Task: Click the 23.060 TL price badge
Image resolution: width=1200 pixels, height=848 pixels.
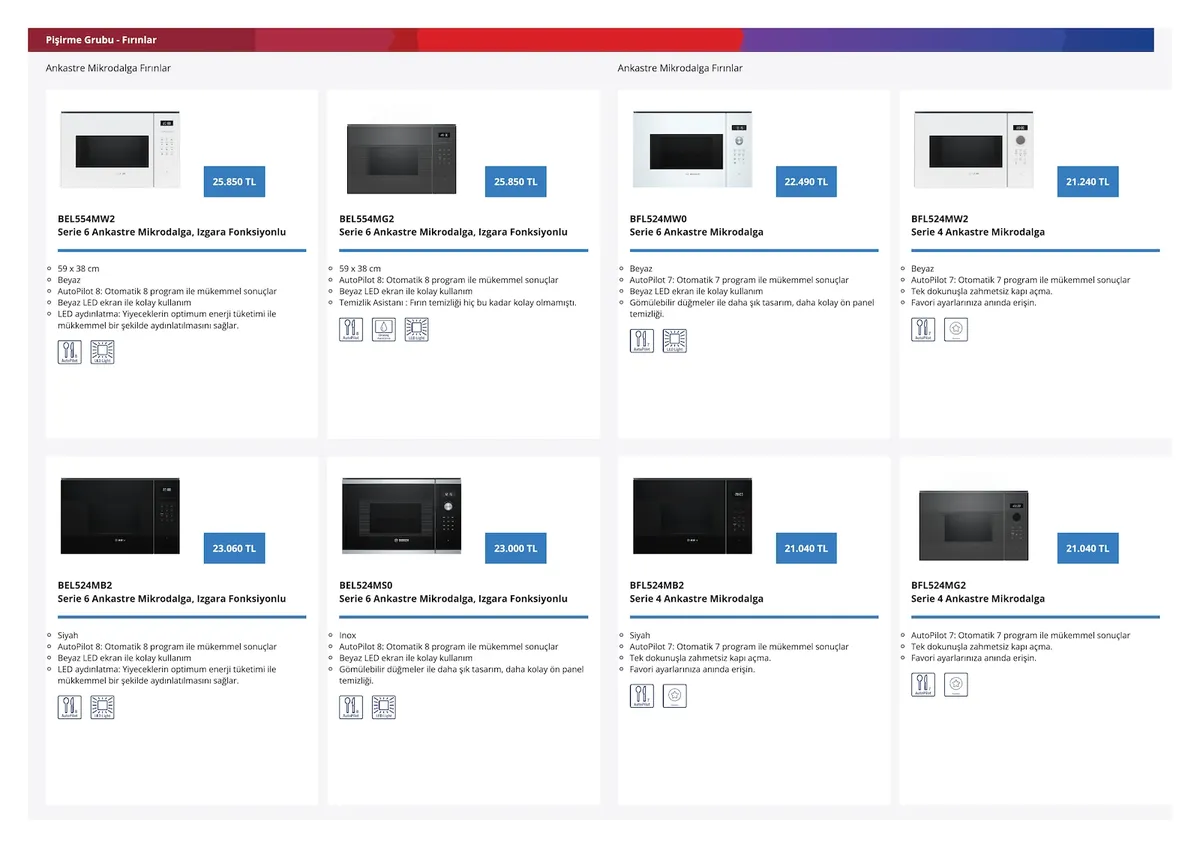Action: pyautogui.click(x=234, y=548)
